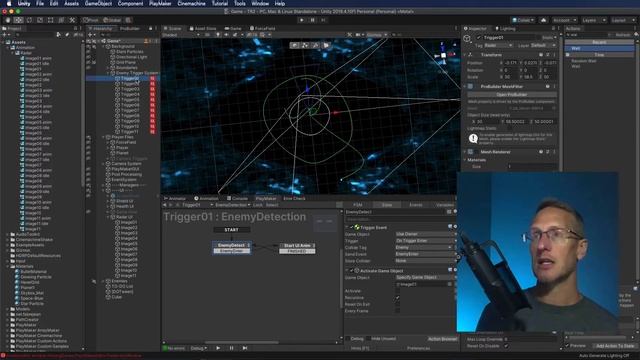Open Mesh Renderer component help icon
The image size is (640, 360).
point(541,152)
